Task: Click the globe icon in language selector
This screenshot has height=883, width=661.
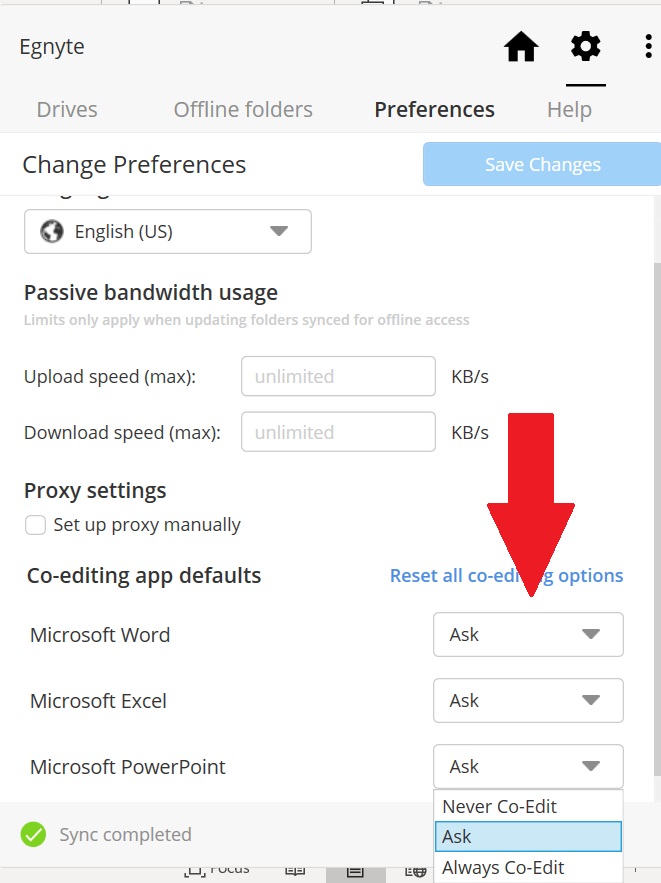Action: (x=51, y=232)
